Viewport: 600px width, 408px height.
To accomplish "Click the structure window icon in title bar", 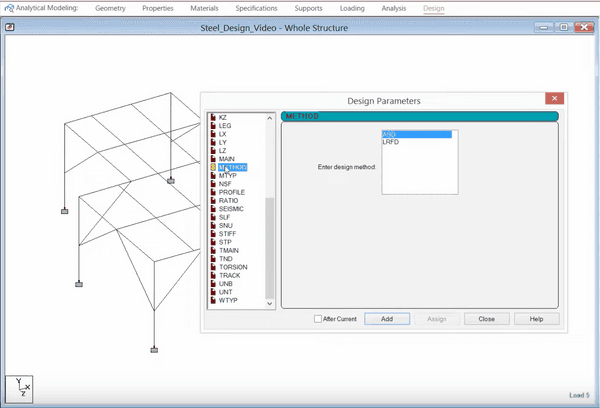I will 10,27.
